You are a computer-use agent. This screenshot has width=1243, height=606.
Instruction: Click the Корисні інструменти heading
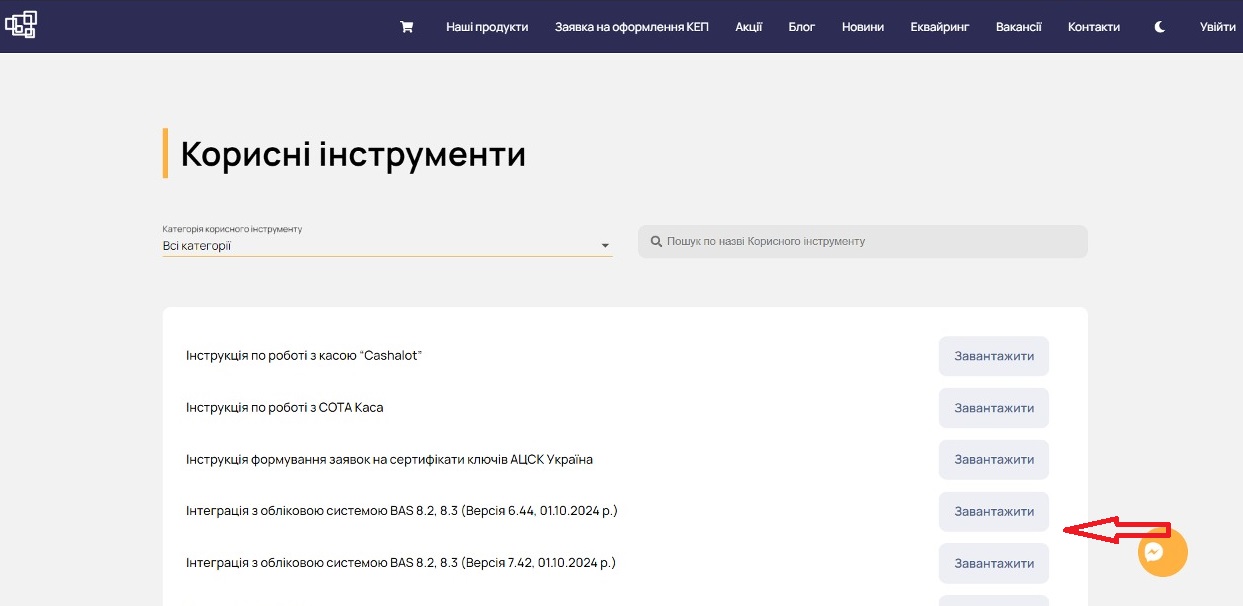(353, 154)
